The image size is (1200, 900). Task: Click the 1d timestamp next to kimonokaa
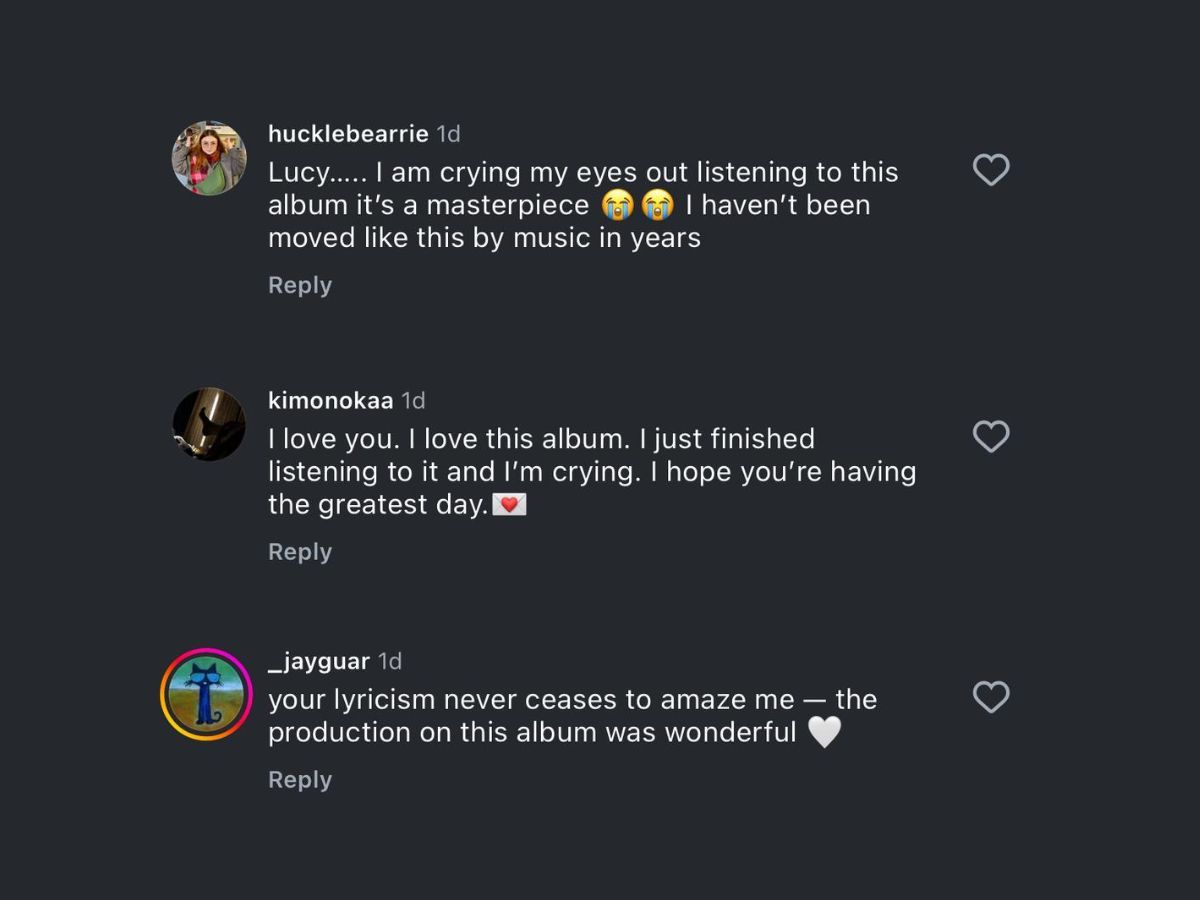click(413, 400)
